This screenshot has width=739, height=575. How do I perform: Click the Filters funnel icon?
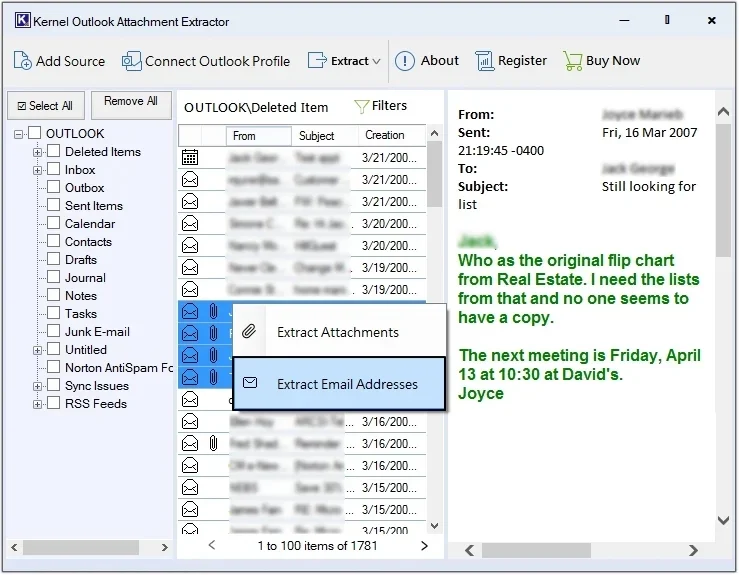coord(361,107)
